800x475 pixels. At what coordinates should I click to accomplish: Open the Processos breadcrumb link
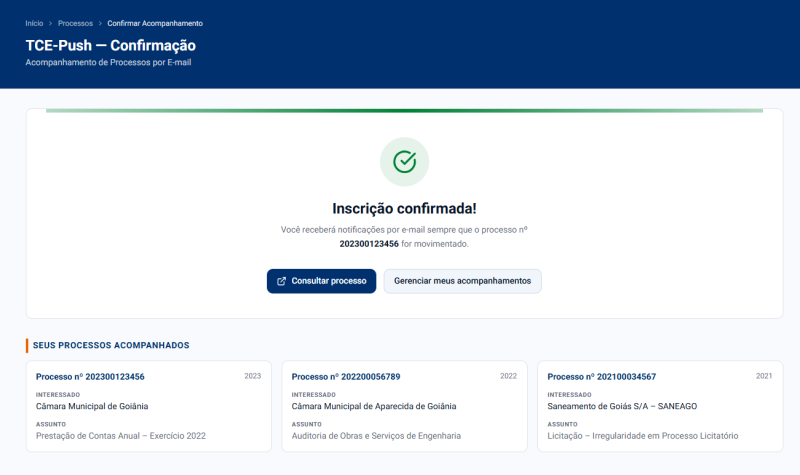point(76,23)
